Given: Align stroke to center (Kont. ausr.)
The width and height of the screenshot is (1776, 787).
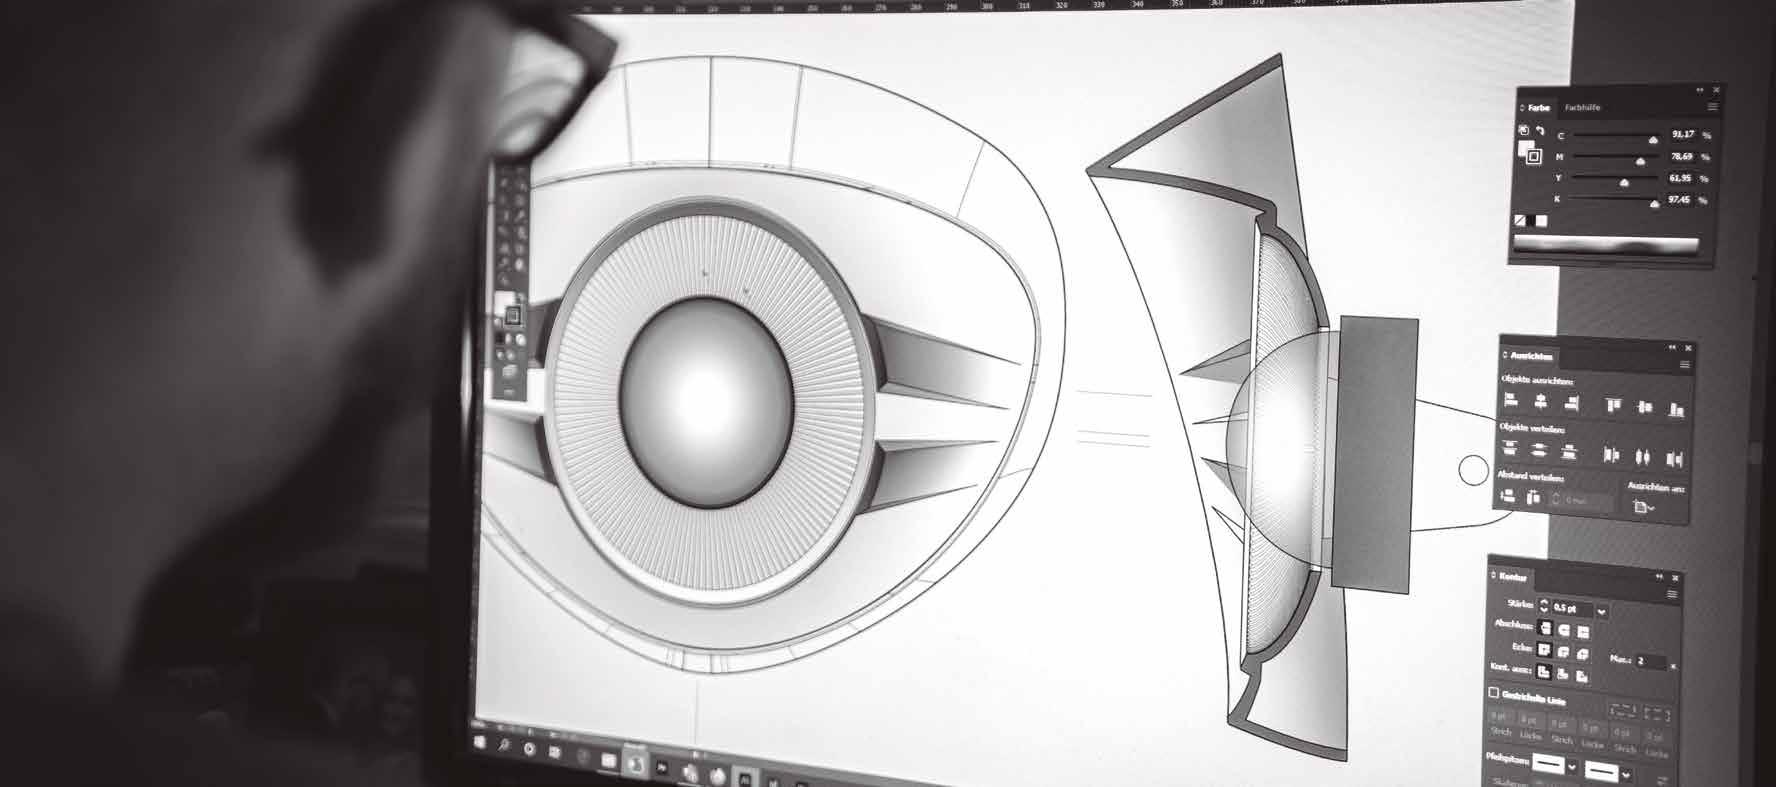Looking at the screenshot, I should click(1543, 671).
